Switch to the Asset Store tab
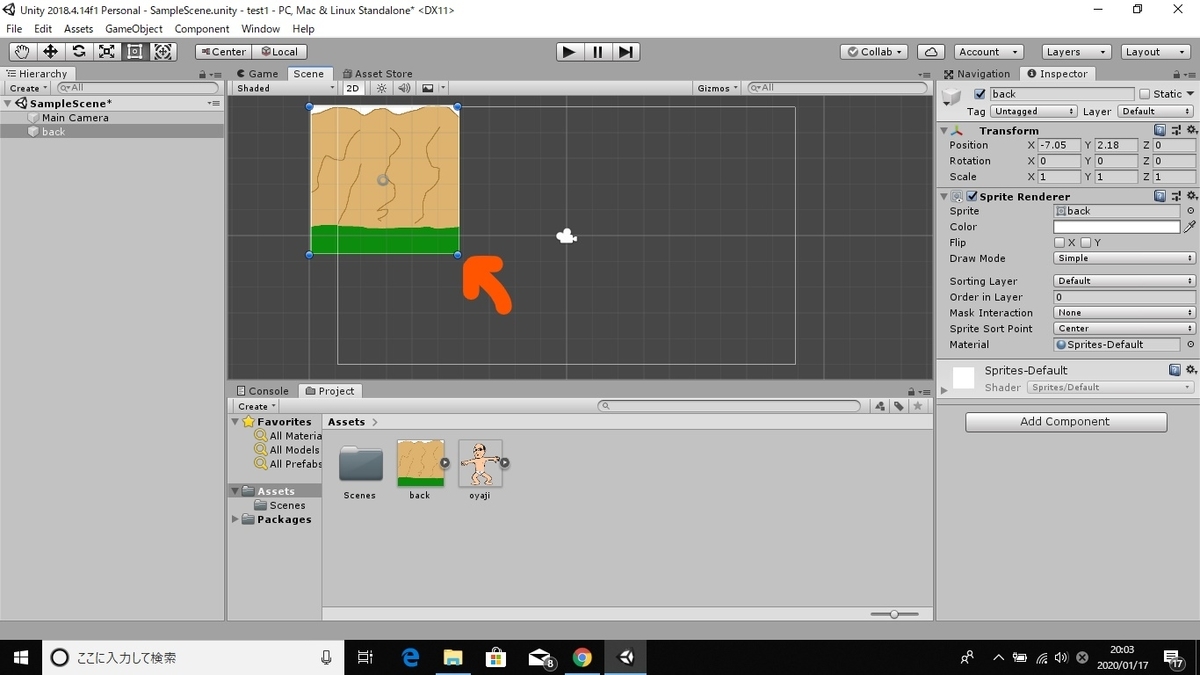 click(376, 73)
